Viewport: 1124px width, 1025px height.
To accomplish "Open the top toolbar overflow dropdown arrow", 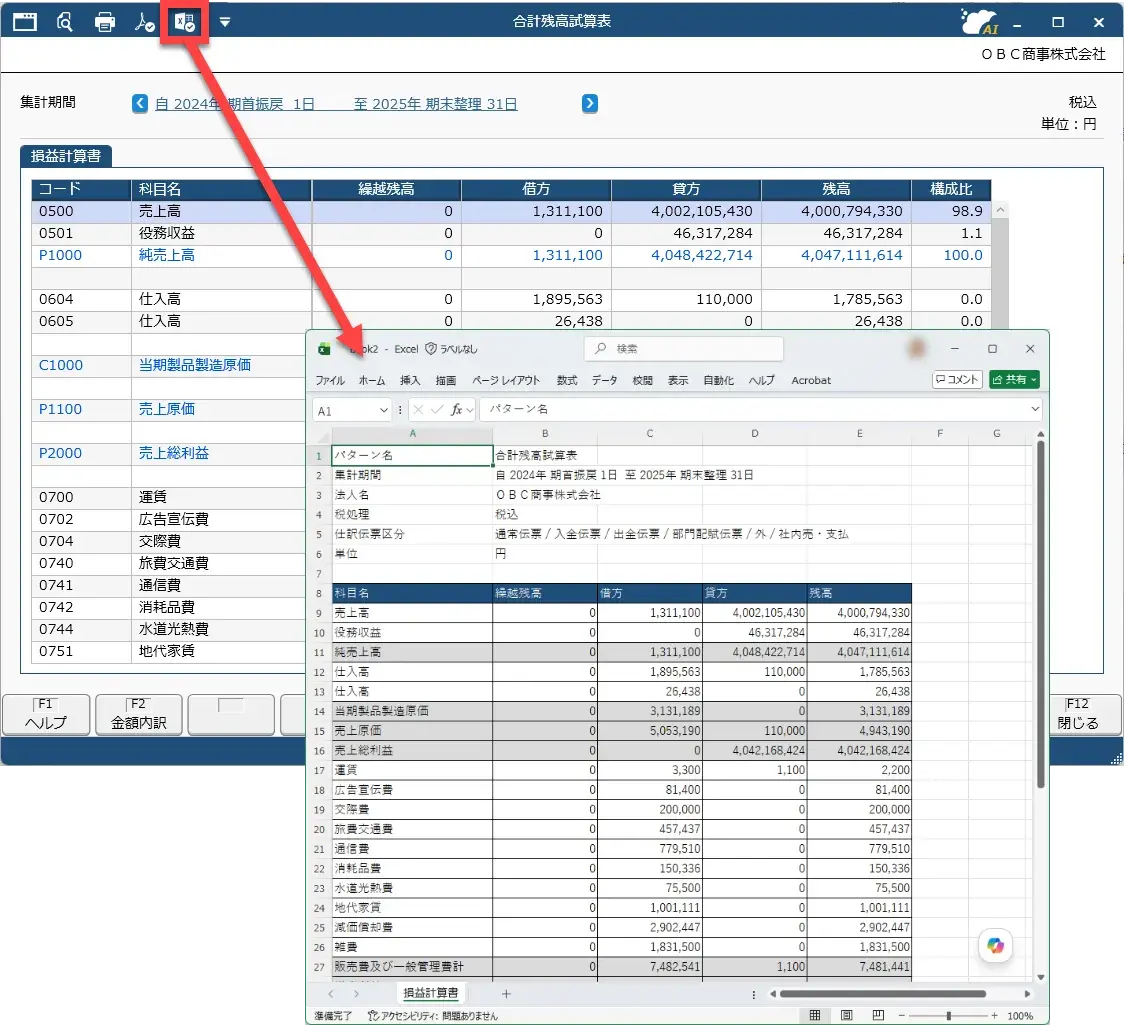I will point(225,22).
